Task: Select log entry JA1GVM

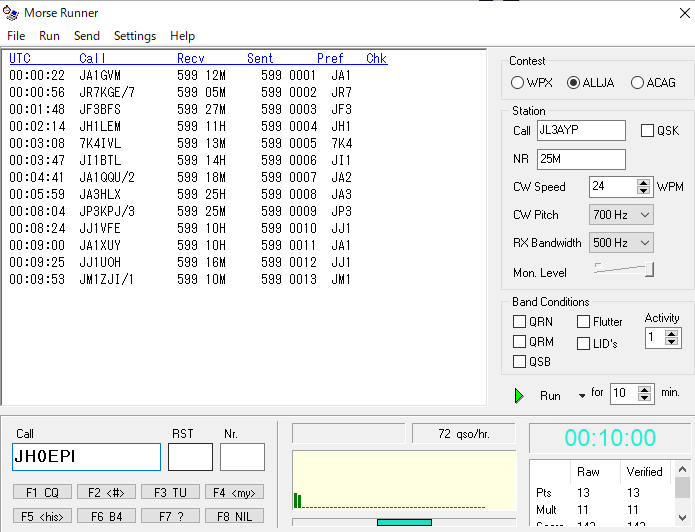Action: (181, 75)
